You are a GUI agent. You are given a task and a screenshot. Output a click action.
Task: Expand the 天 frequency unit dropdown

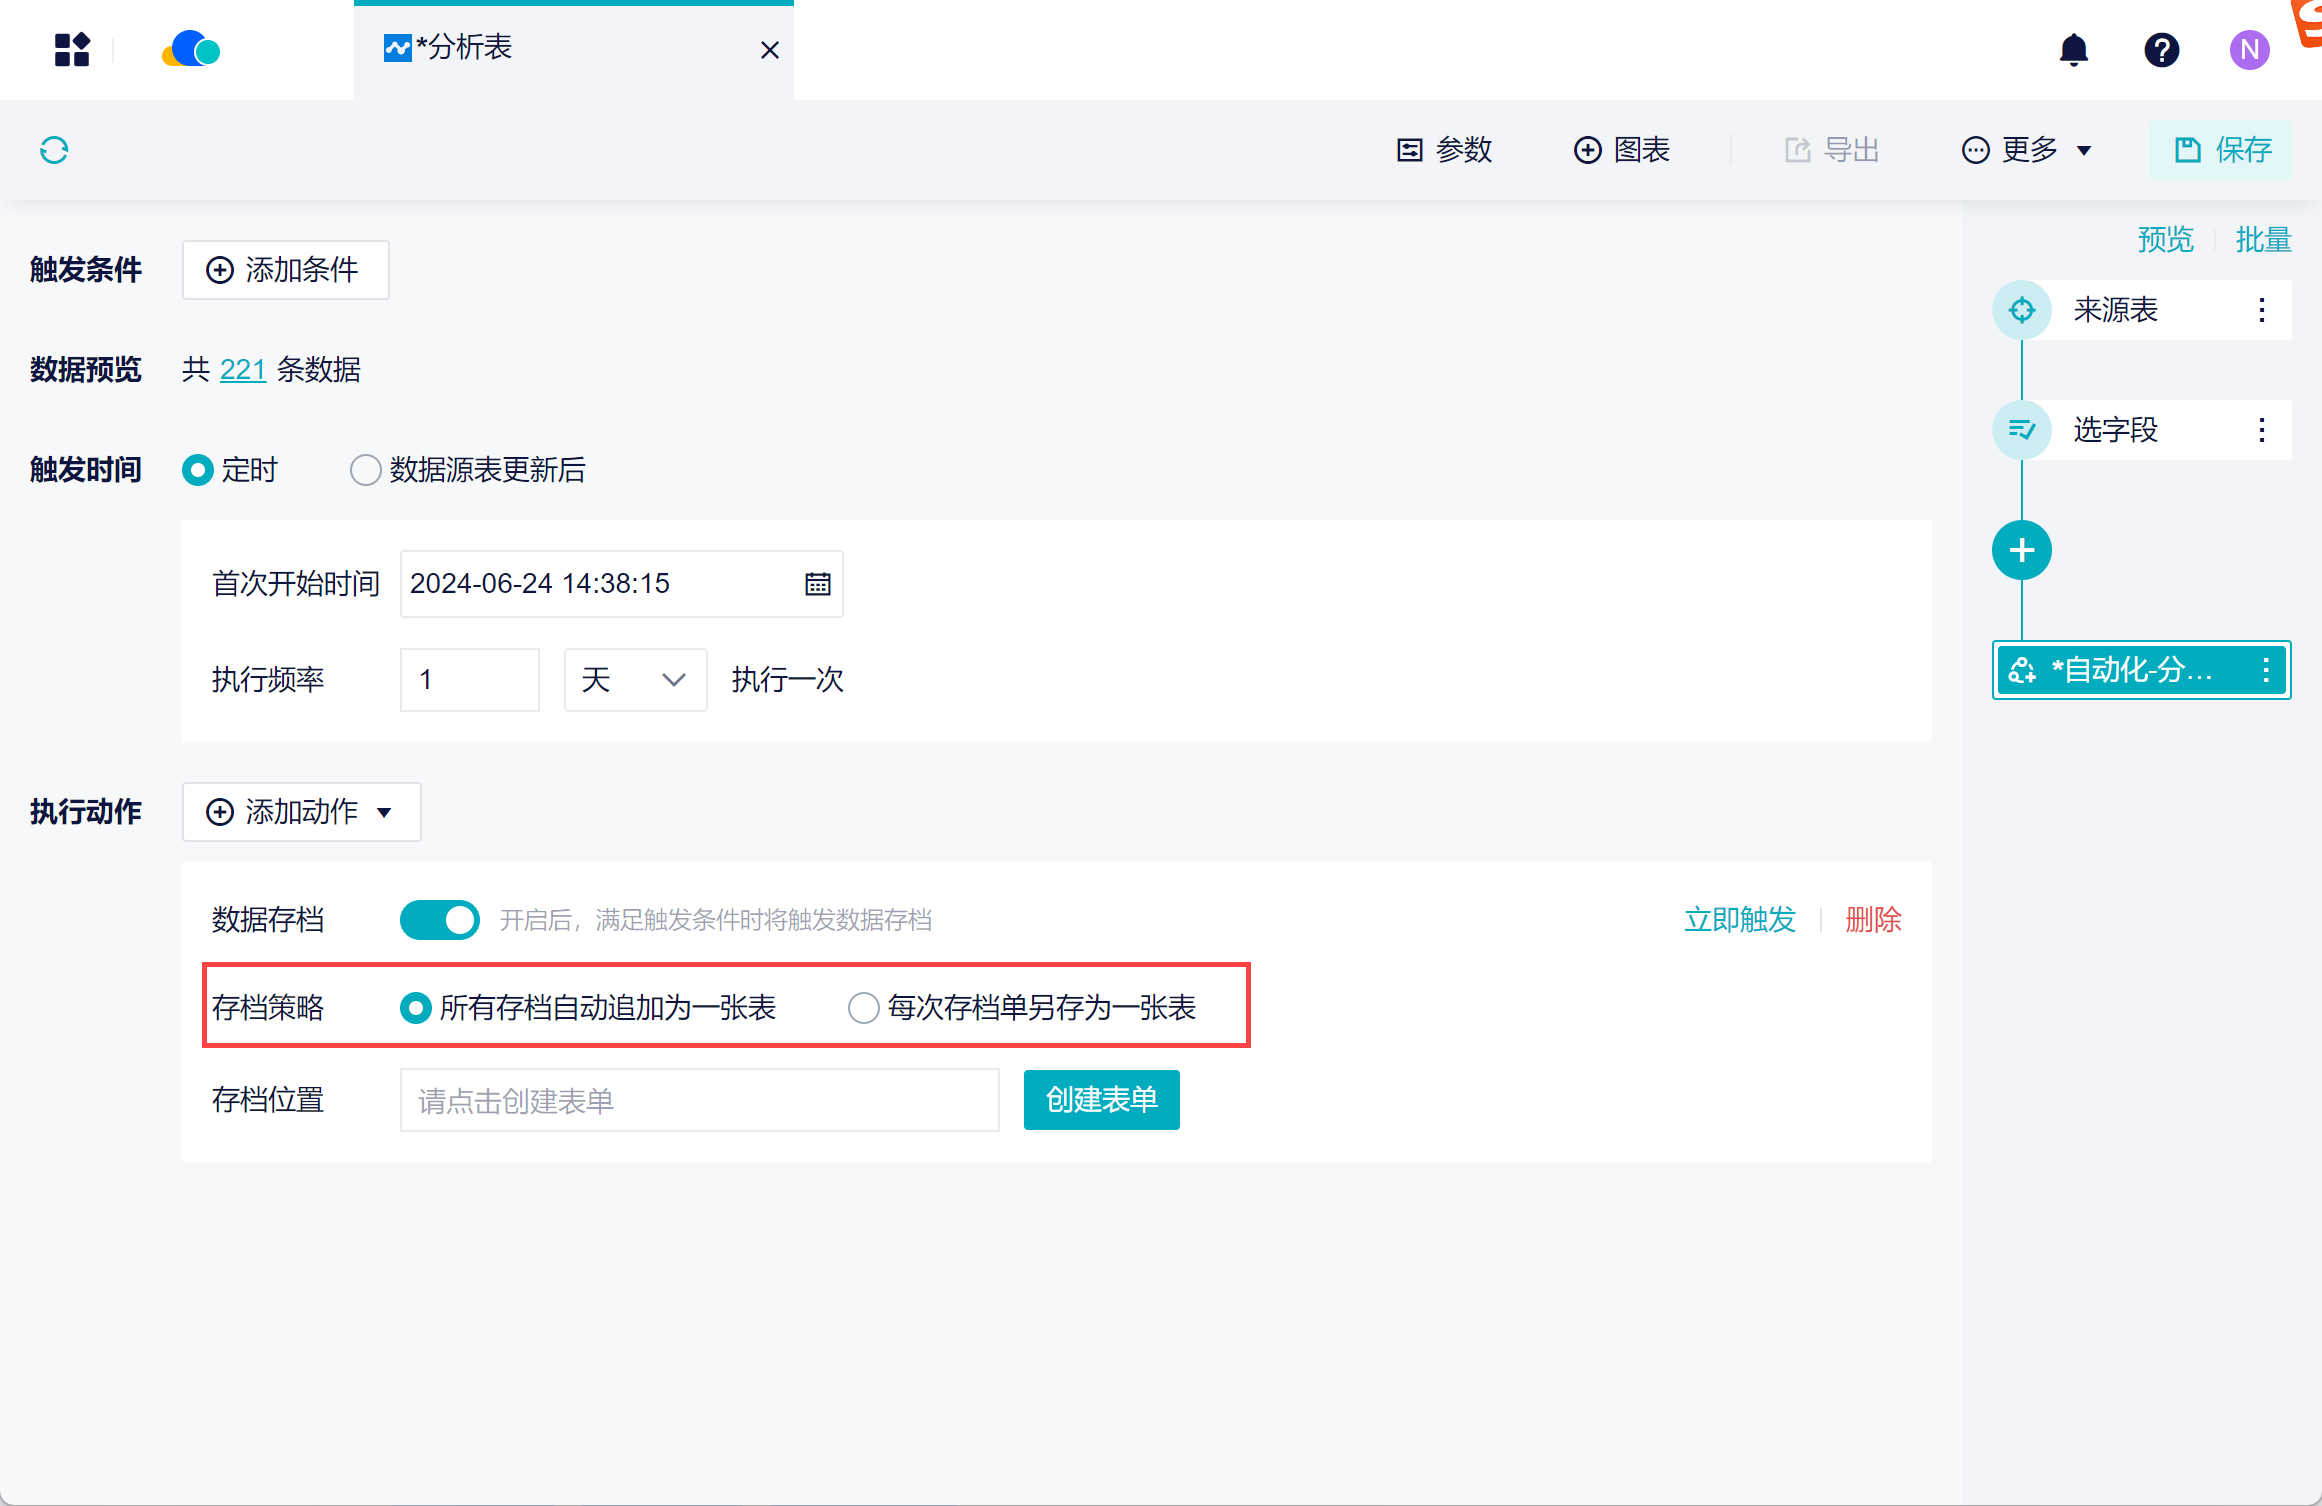coord(635,680)
